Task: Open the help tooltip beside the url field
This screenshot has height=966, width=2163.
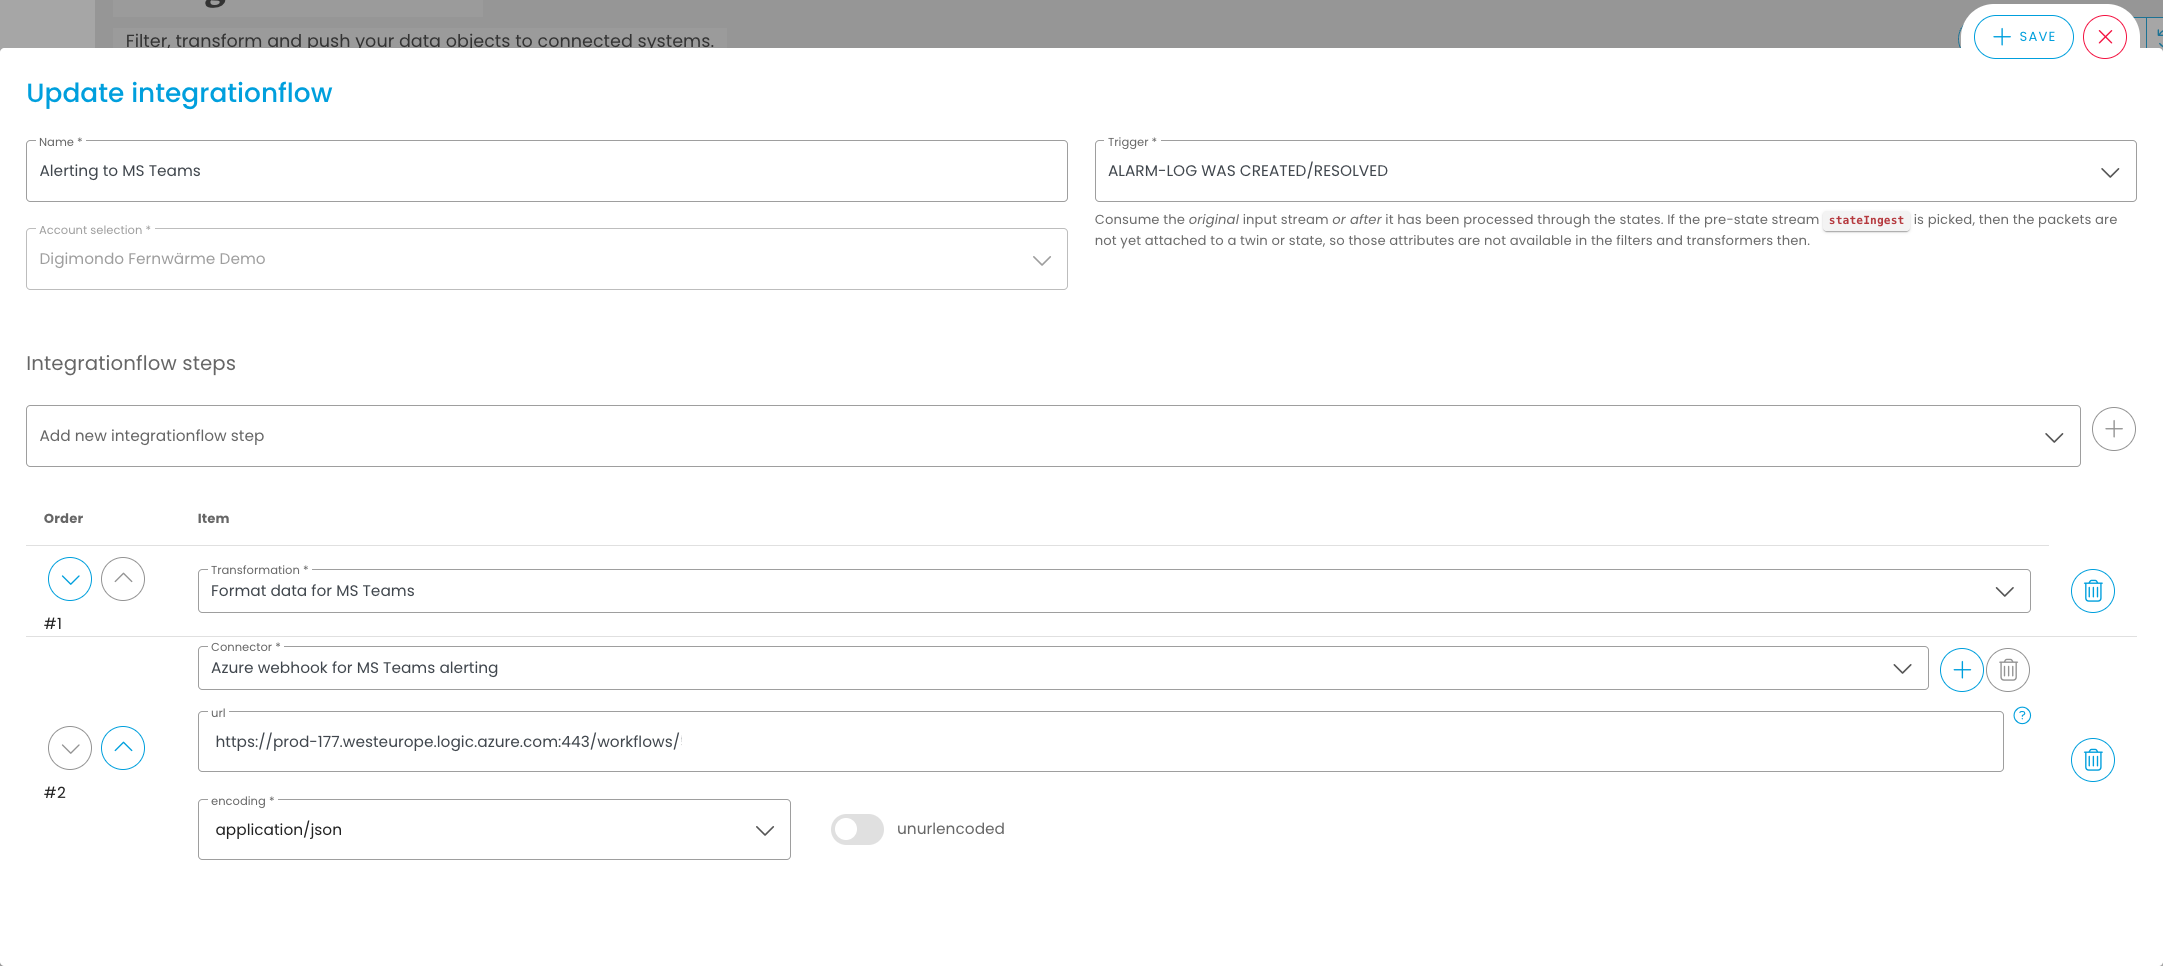Action: (2023, 716)
